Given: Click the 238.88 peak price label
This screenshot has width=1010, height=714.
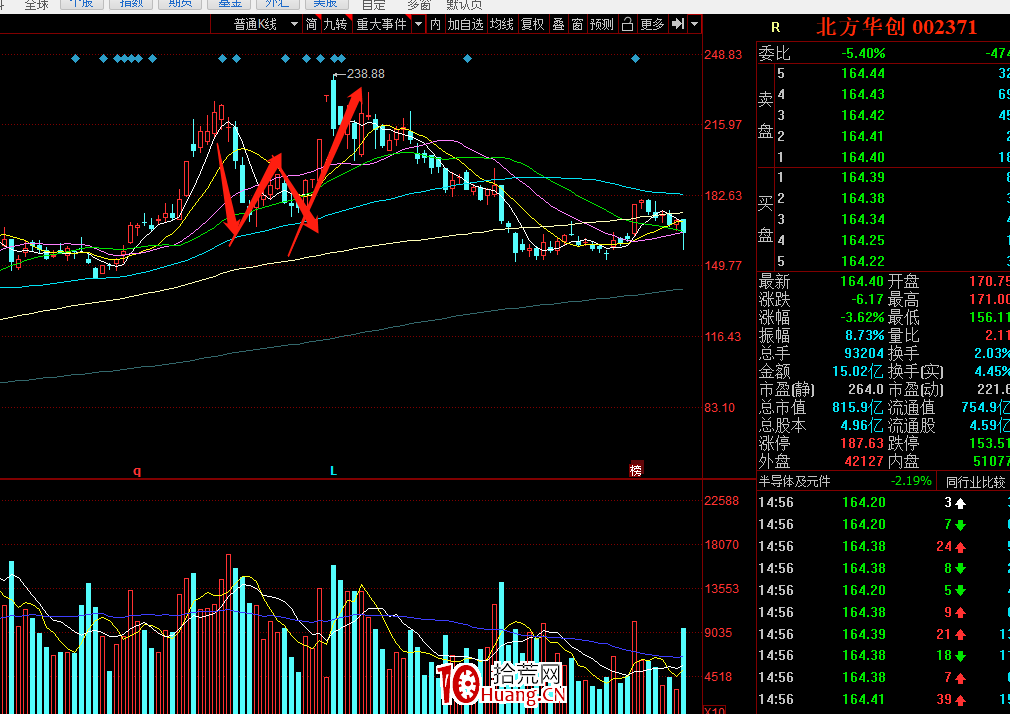Looking at the screenshot, I should [365, 74].
